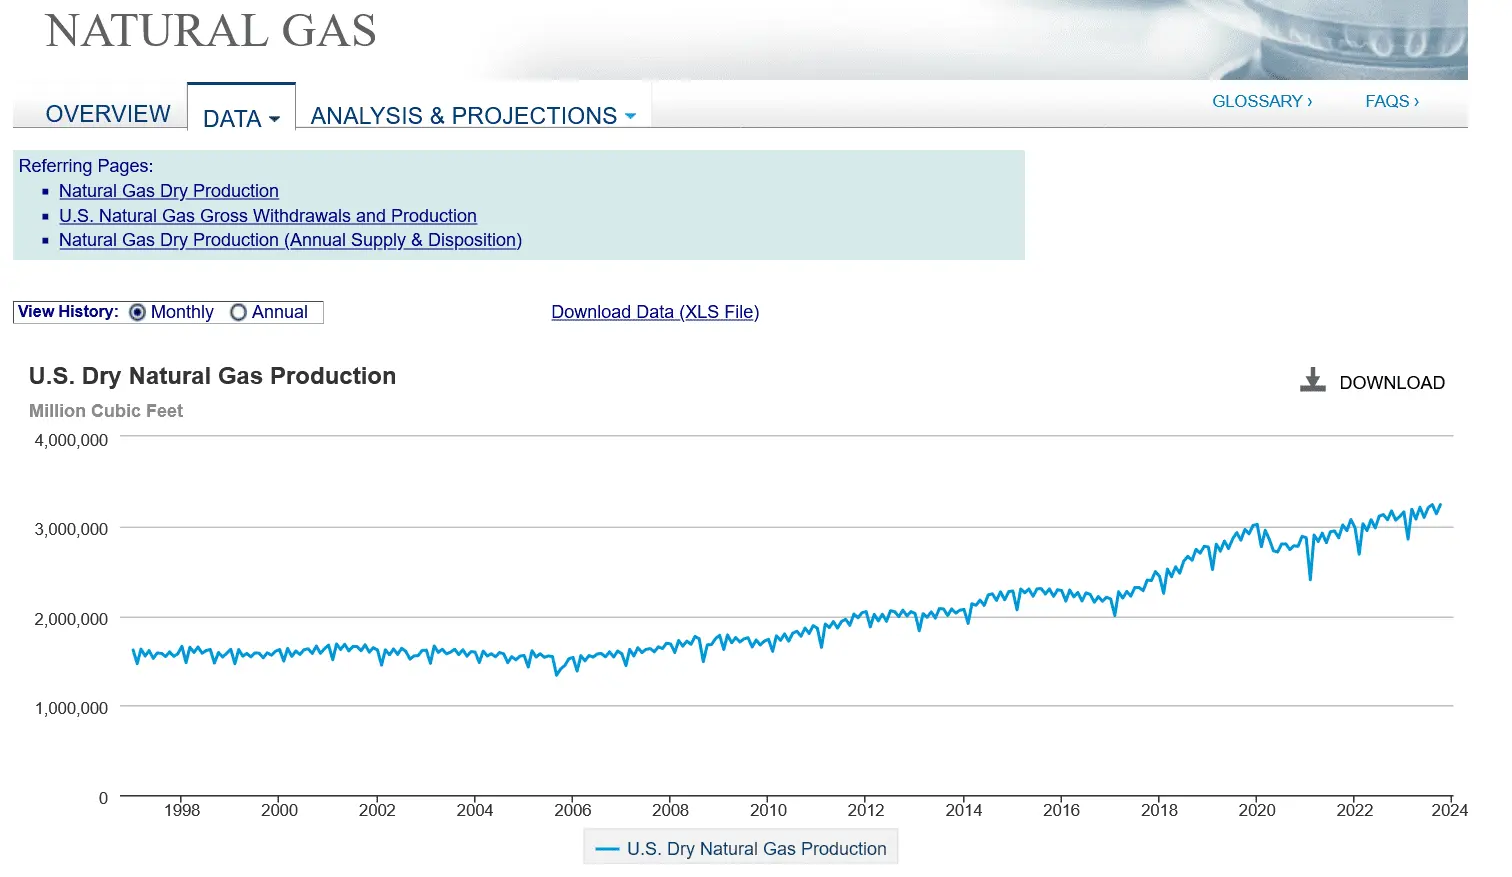Click the NATURAL GAS page heading

211,31
